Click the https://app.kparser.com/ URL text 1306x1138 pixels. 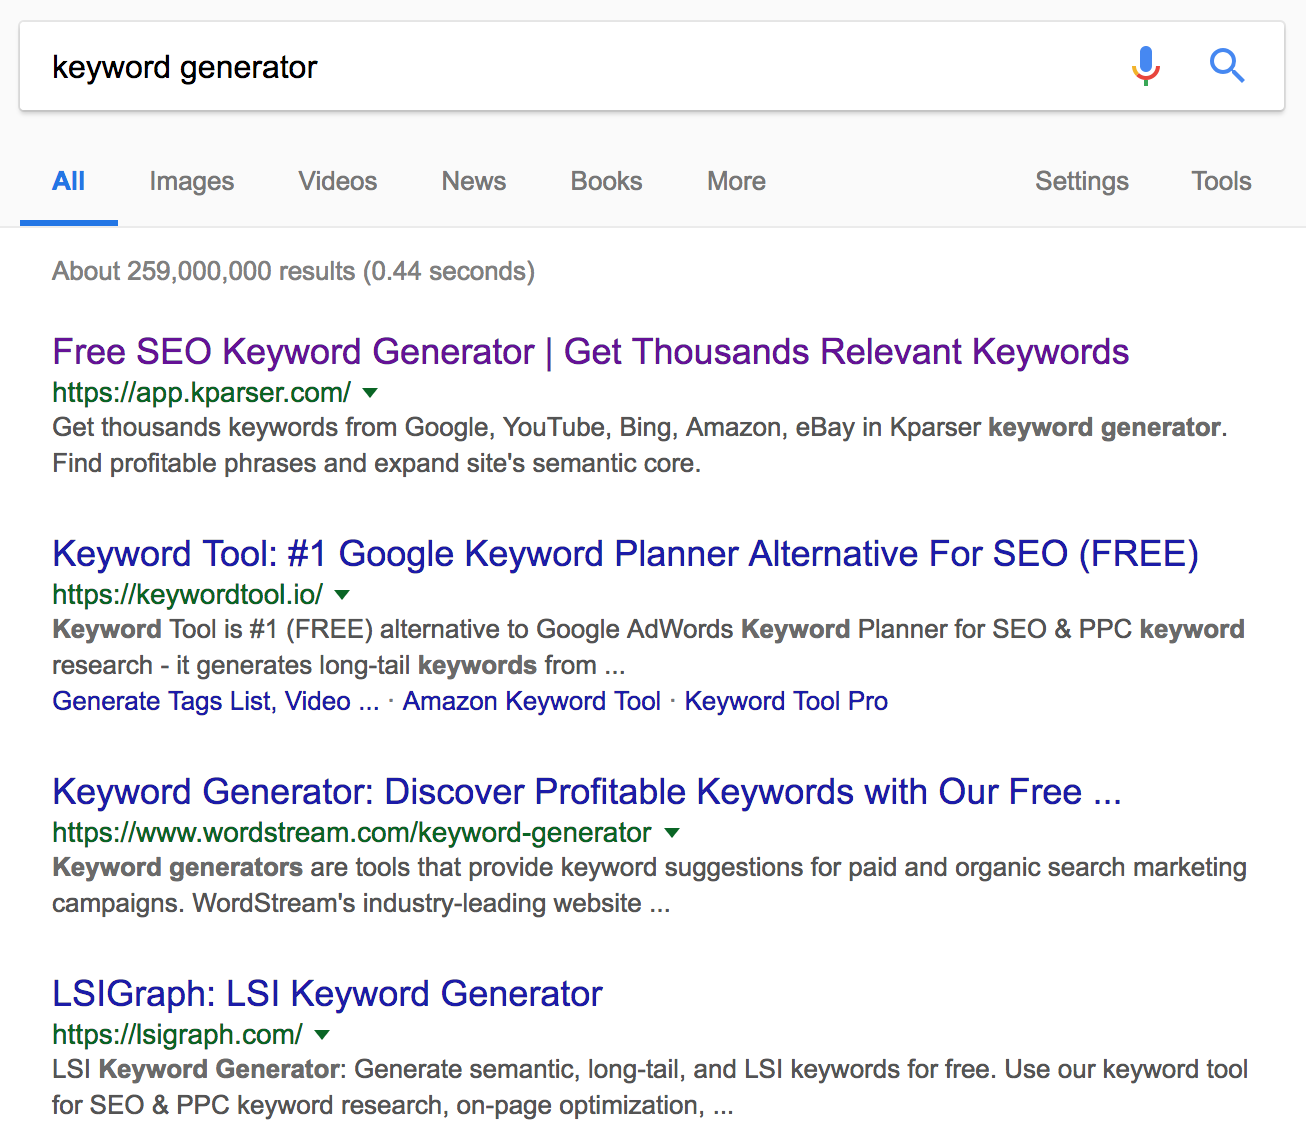click(x=201, y=393)
